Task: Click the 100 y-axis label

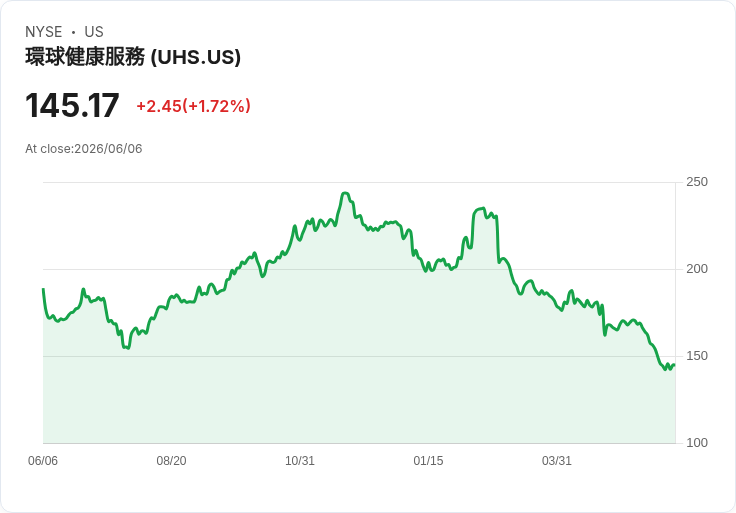Action: 697,443
